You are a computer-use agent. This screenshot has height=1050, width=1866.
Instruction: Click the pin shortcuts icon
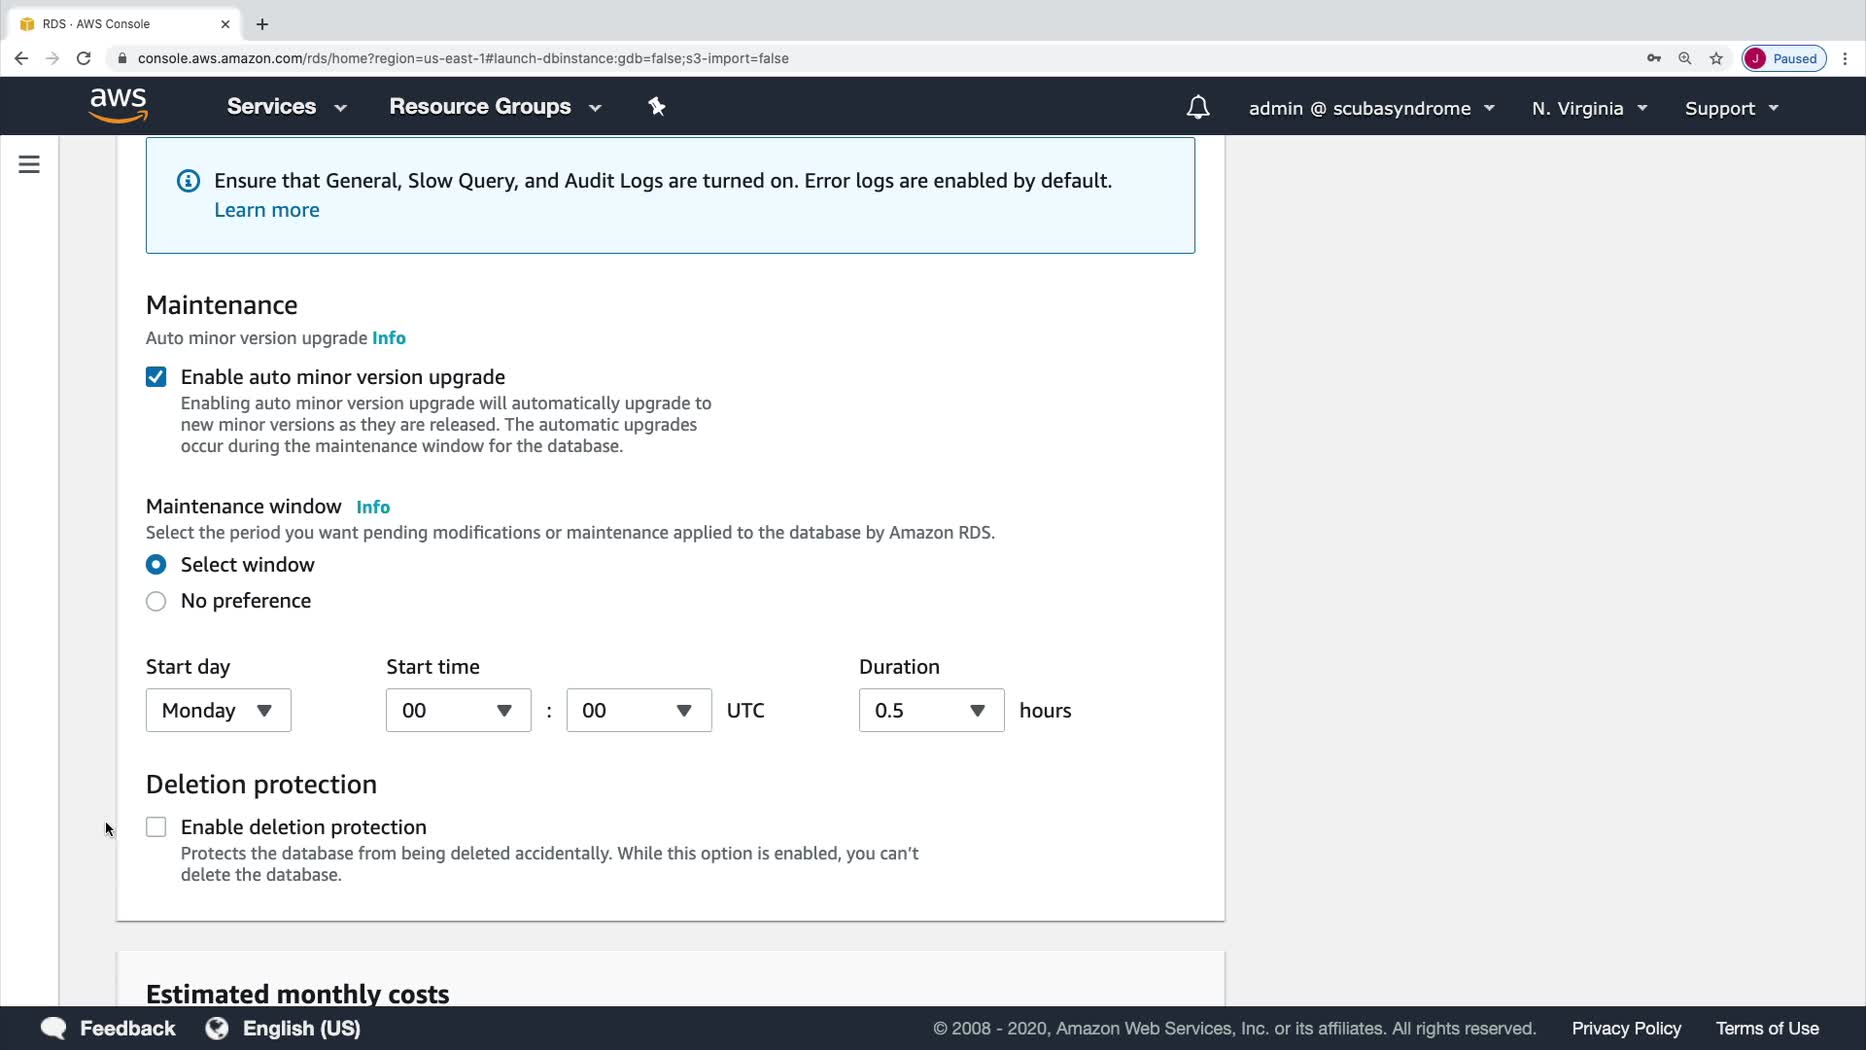(x=657, y=107)
